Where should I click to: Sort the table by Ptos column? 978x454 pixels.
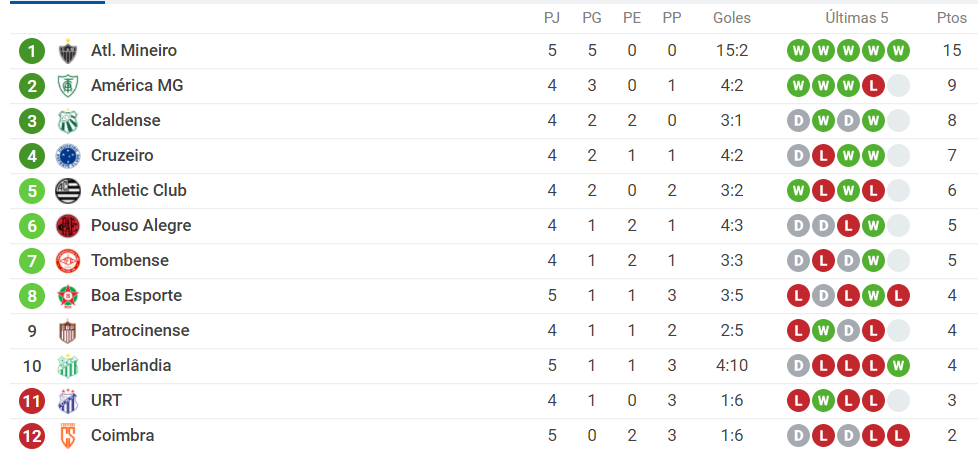[952, 18]
